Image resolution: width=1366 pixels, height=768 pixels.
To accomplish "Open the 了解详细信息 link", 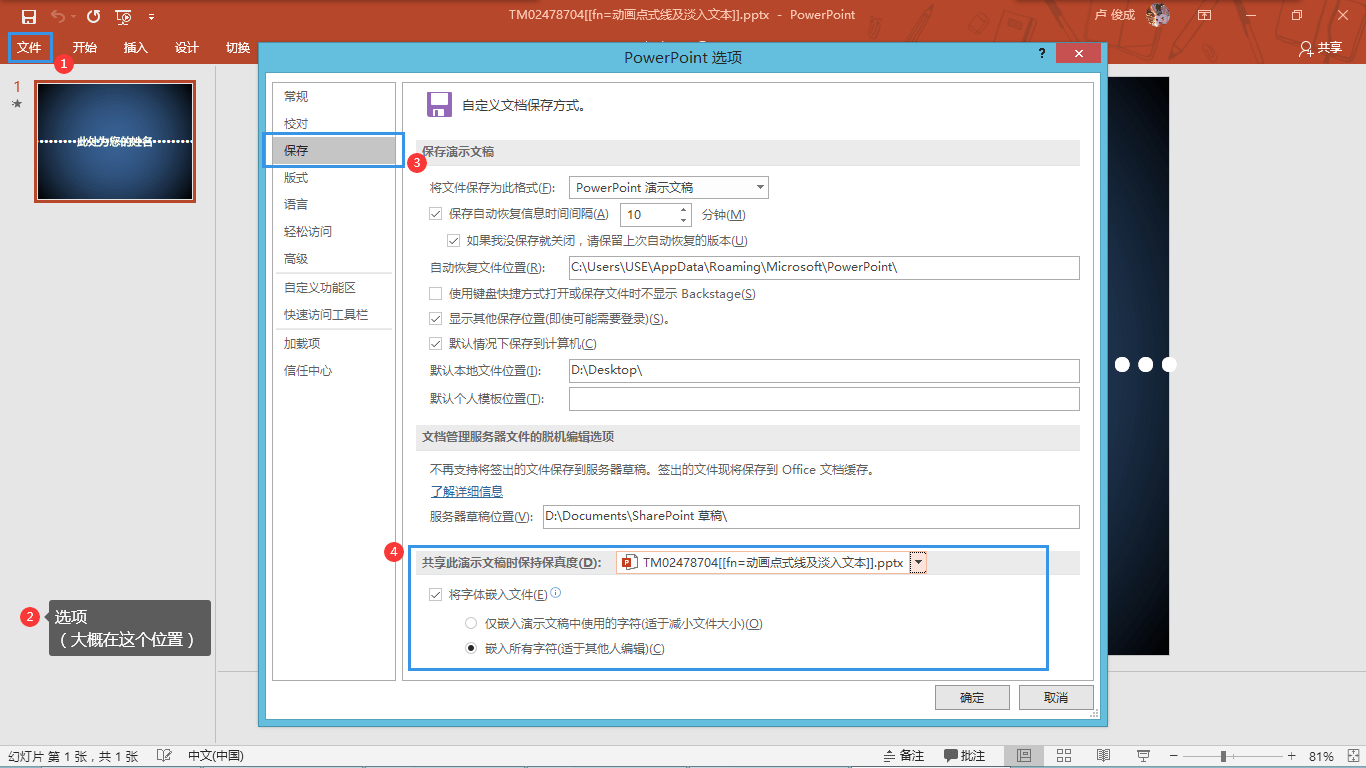I will [x=466, y=492].
